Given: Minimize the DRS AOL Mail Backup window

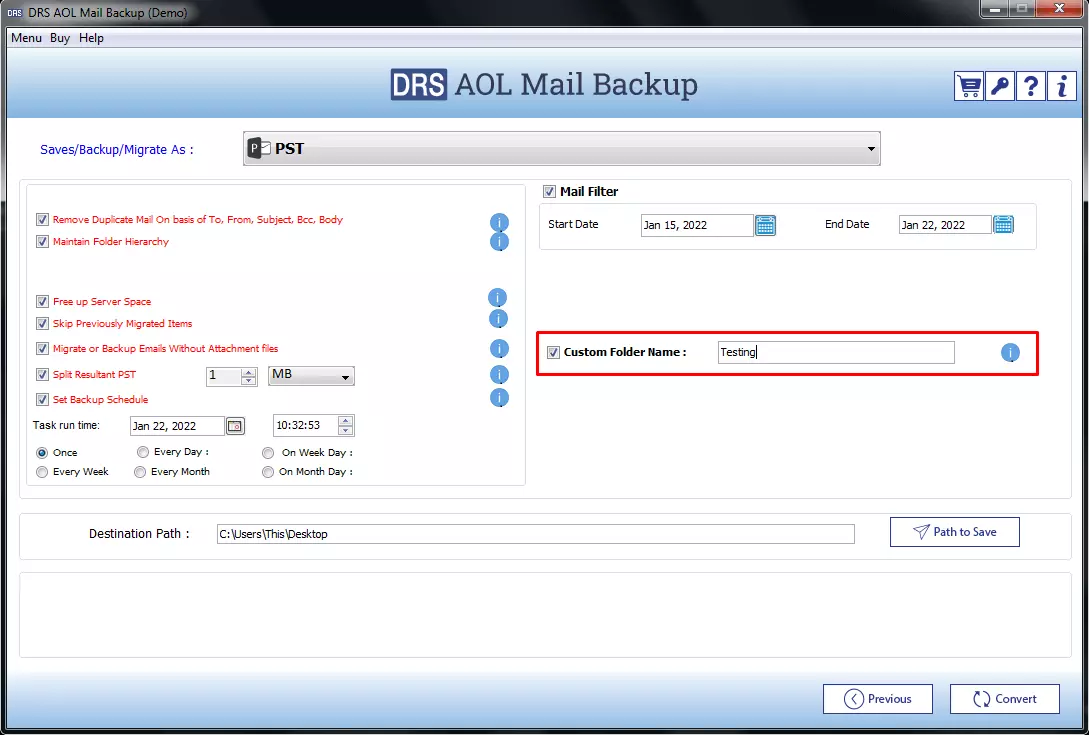Looking at the screenshot, I should pyautogui.click(x=997, y=10).
